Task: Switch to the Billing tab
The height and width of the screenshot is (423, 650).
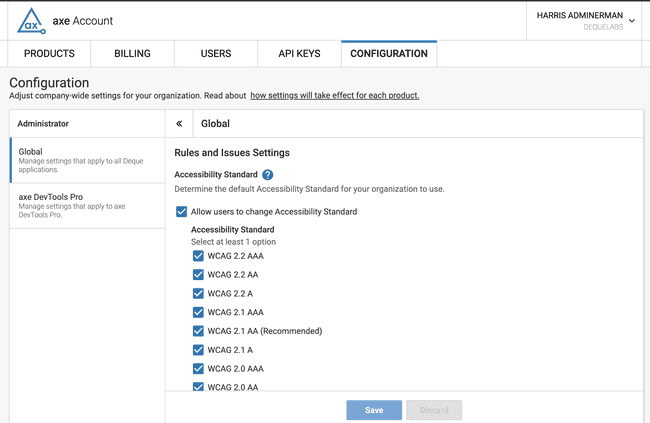Action: pos(132,54)
